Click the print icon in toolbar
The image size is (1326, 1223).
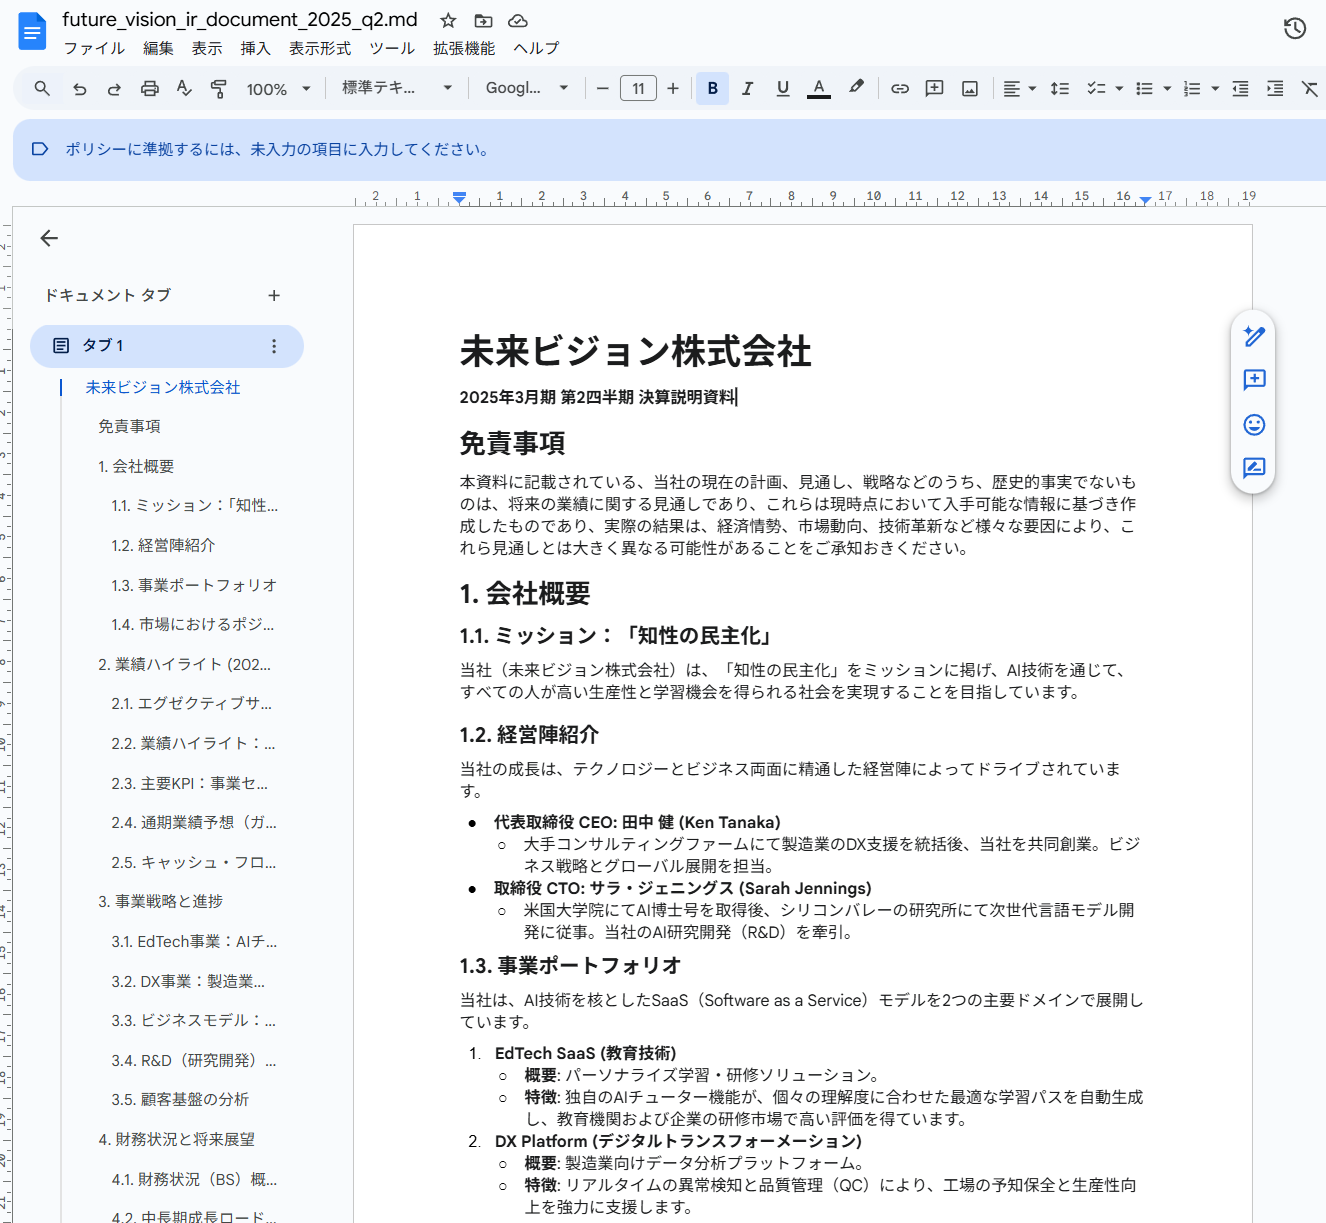[x=149, y=89]
